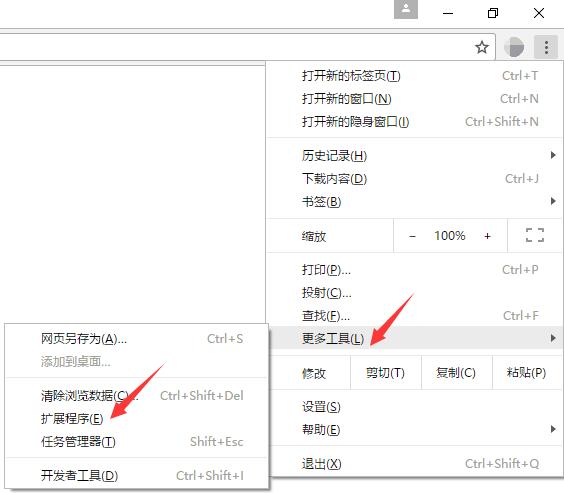Select 打开新的标签页(T) menu item
This screenshot has height=493, width=564.
(x=415, y=76)
